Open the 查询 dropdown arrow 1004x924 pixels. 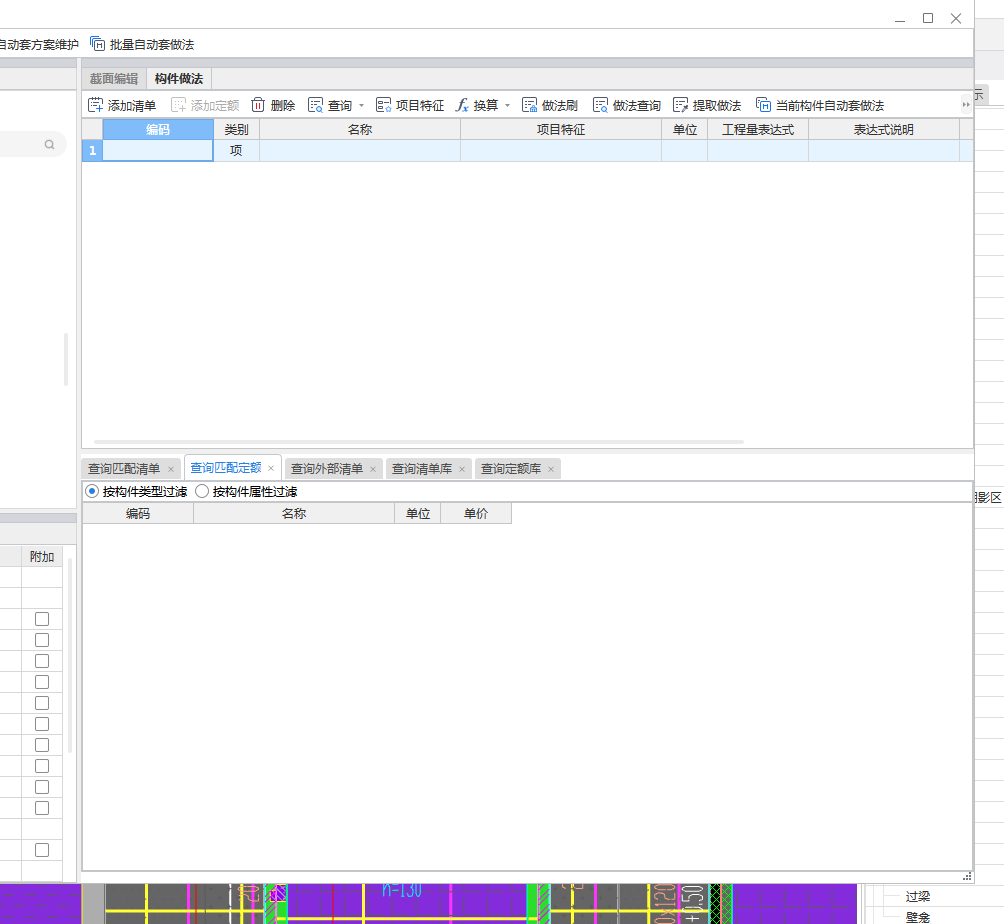coord(362,106)
